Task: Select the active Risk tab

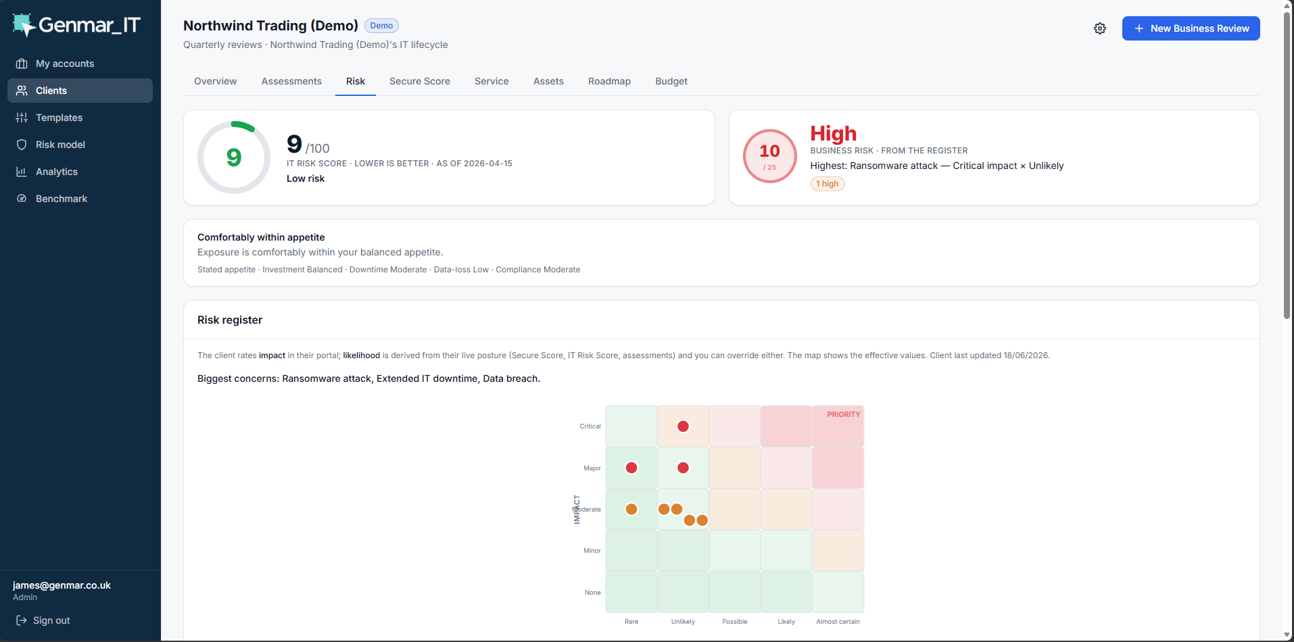Action: [355, 81]
